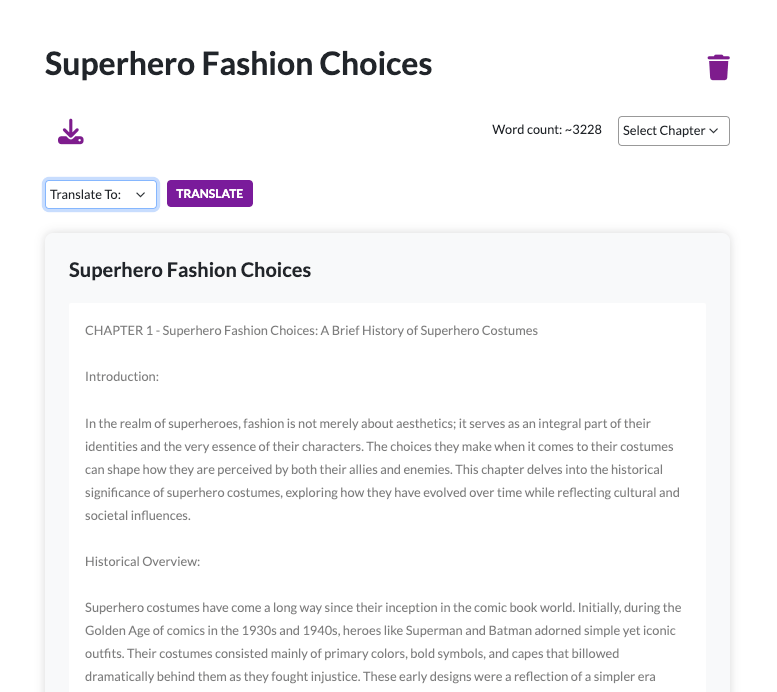Click the CHAPTER 1 title line

coord(311,330)
